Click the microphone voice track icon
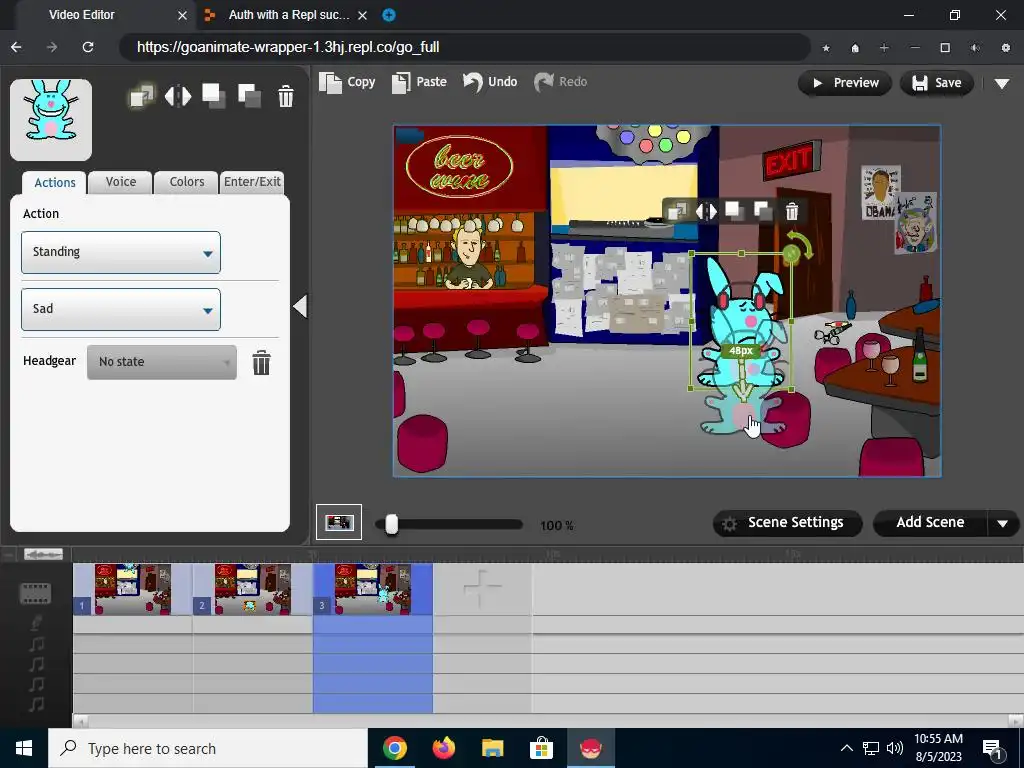Viewport: 1024px width, 768px height. (37, 623)
